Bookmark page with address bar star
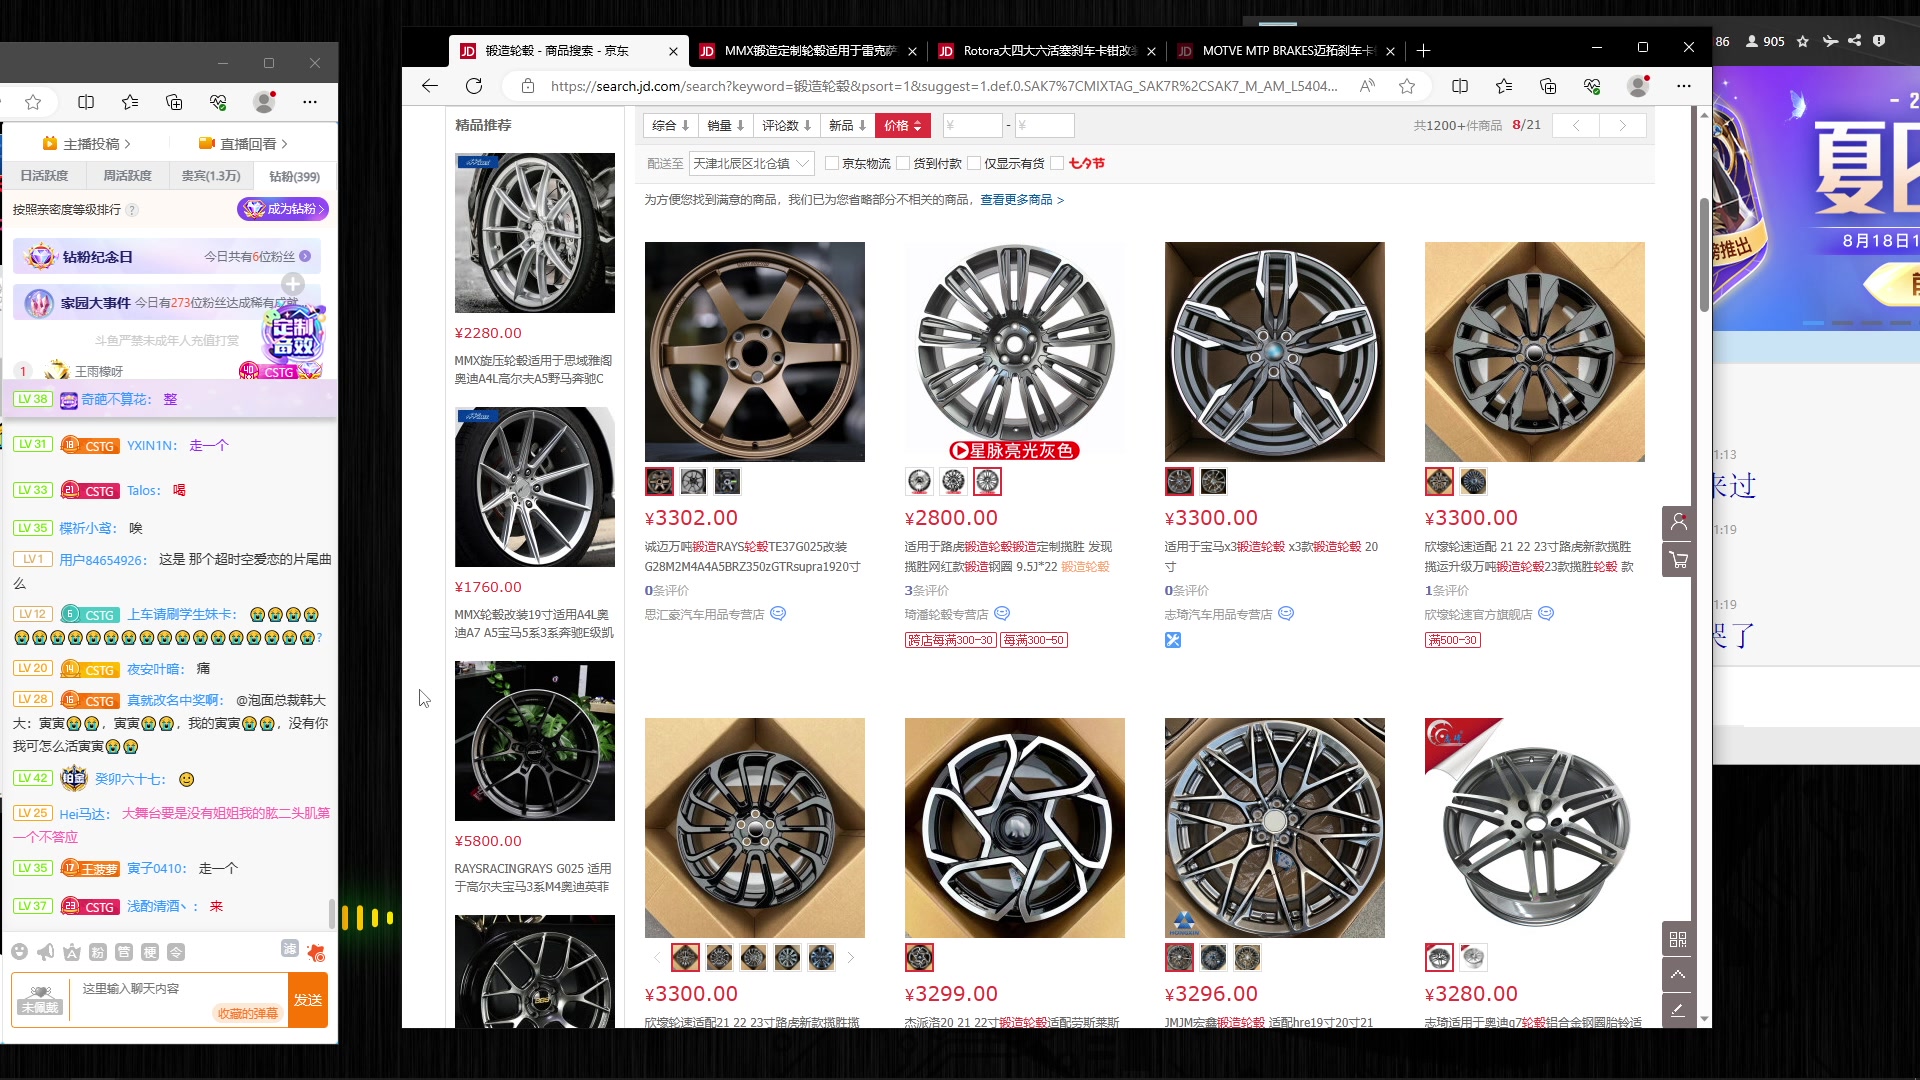Image resolution: width=1920 pixels, height=1080 pixels. click(x=1407, y=86)
